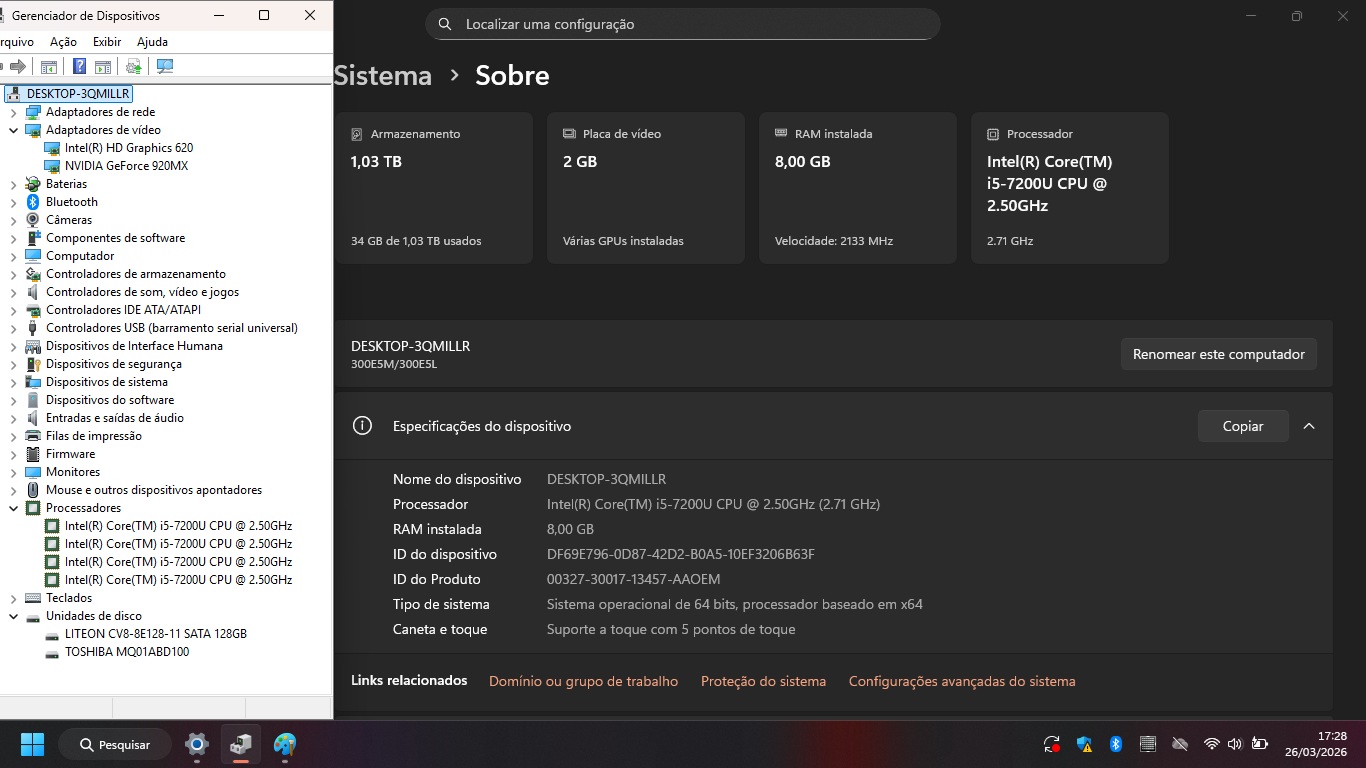Open the Ação menu
The height and width of the screenshot is (768, 1366).
(63, 42)
